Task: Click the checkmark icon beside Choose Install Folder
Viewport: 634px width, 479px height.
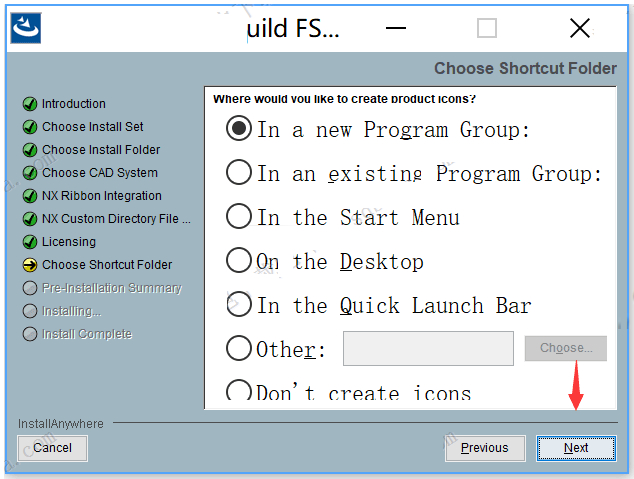Action: (x=30, y=150)
